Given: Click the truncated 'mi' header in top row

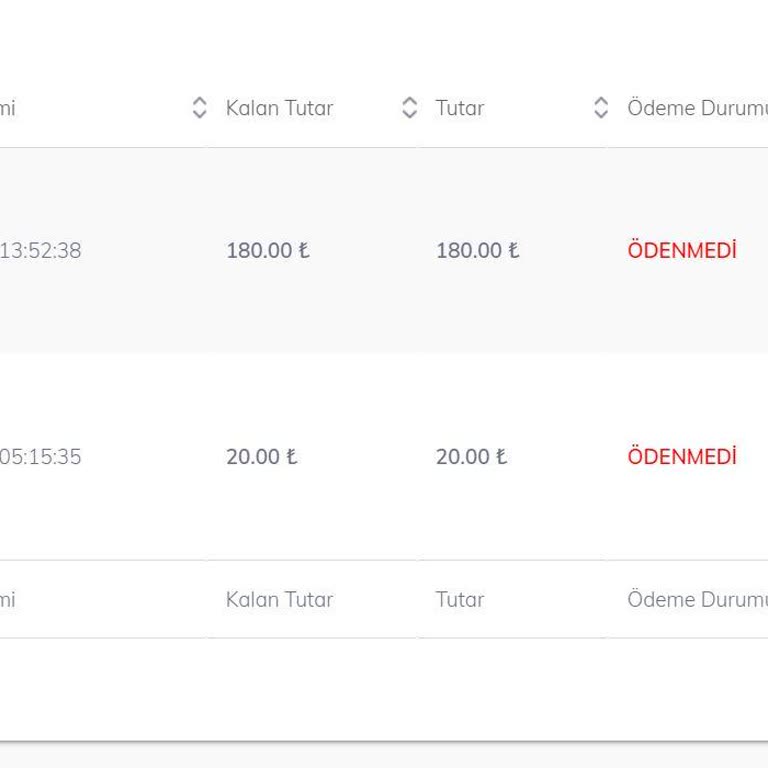Looking at the screenshot, I should [x=7, y=108].
